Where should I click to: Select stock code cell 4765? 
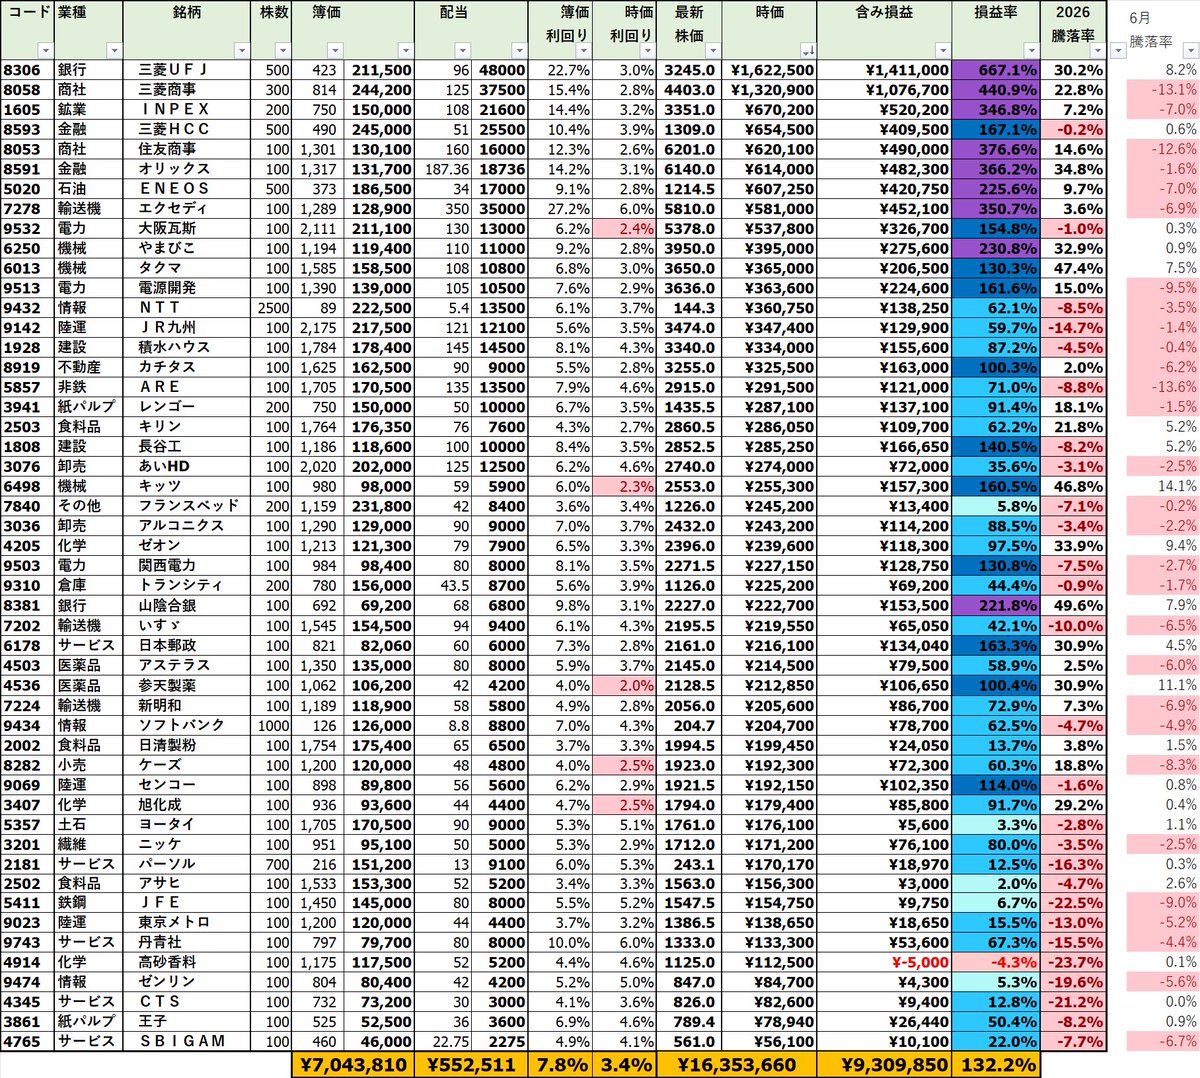pyautogui.click(x=27, y=1041)
